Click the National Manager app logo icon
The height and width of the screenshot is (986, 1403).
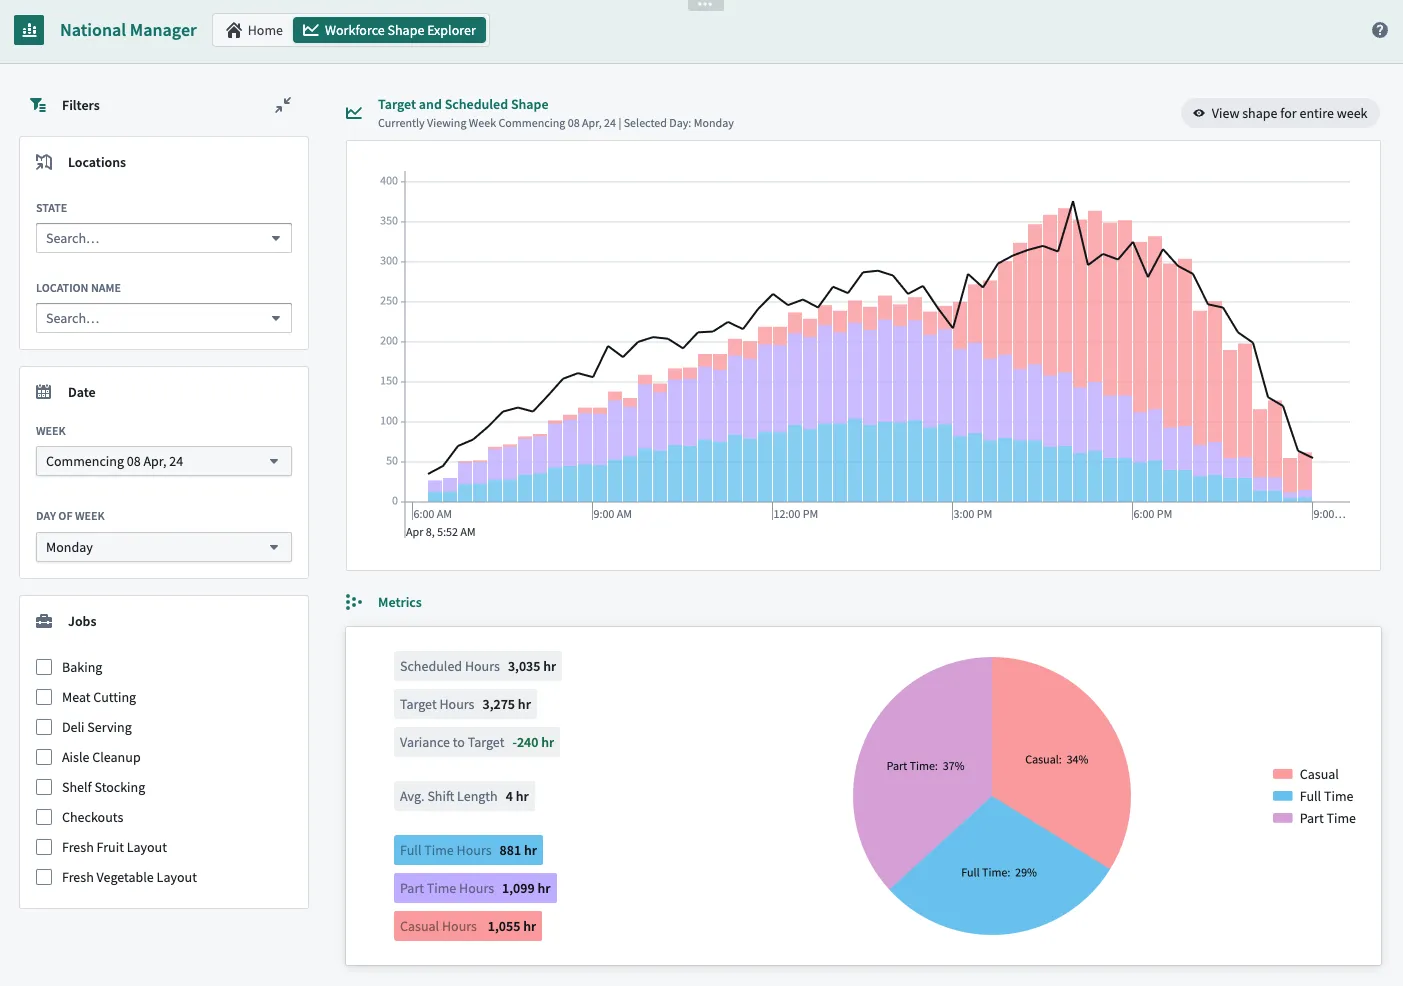point(29,30)
